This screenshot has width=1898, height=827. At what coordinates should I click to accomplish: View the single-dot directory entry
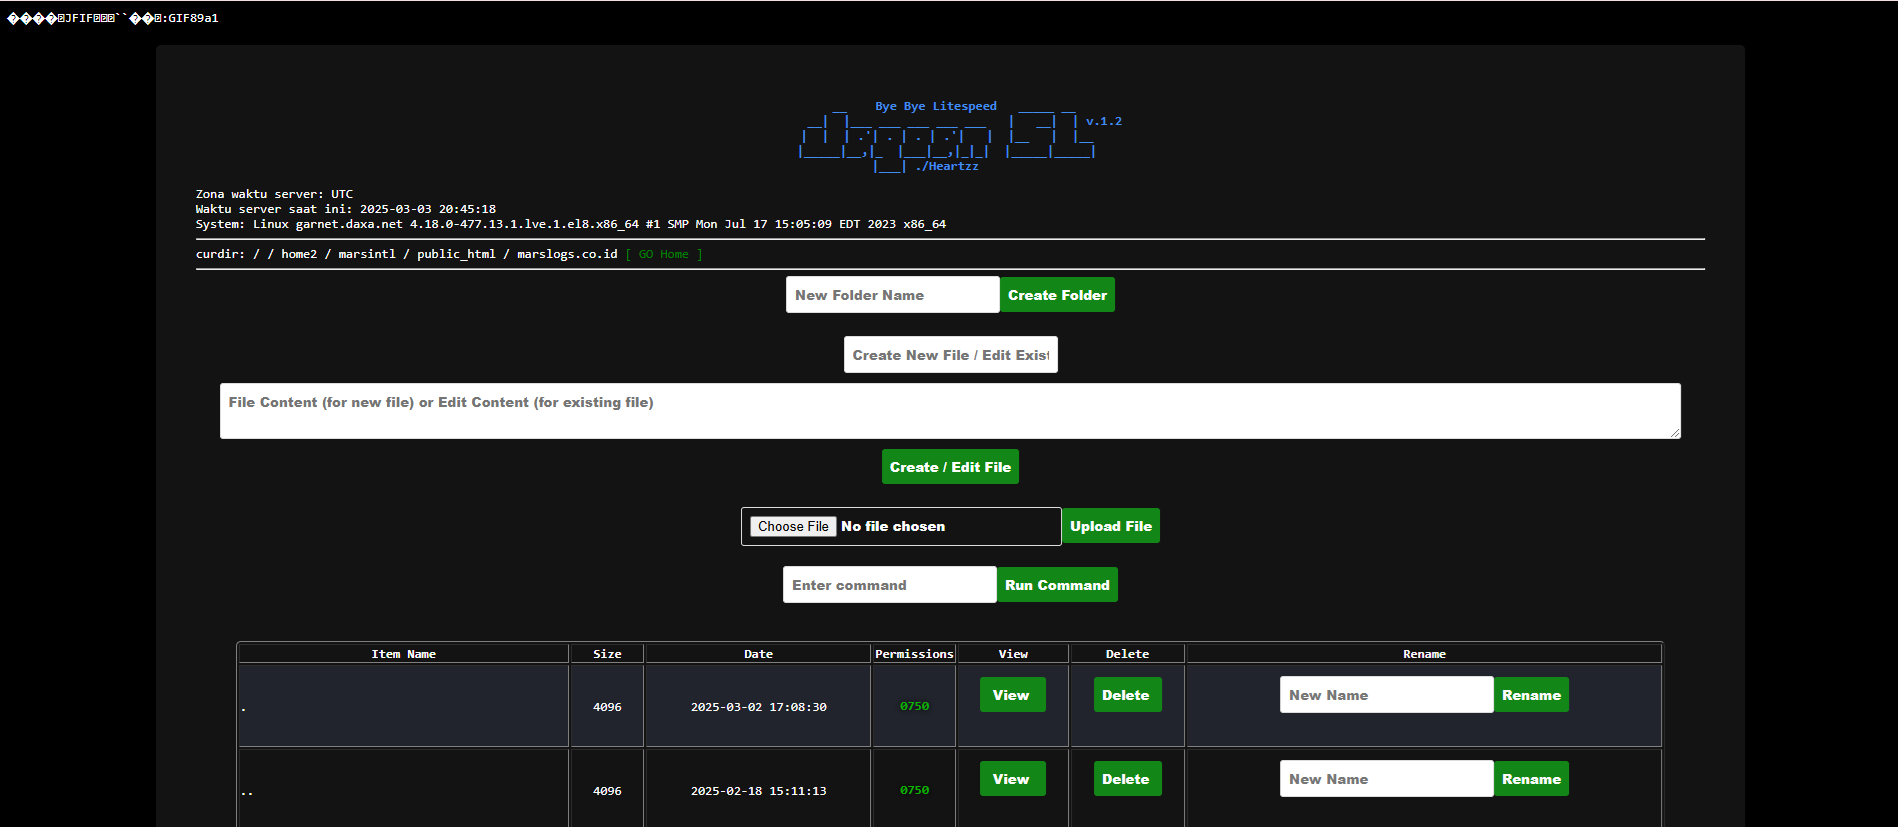point(1012,695)
